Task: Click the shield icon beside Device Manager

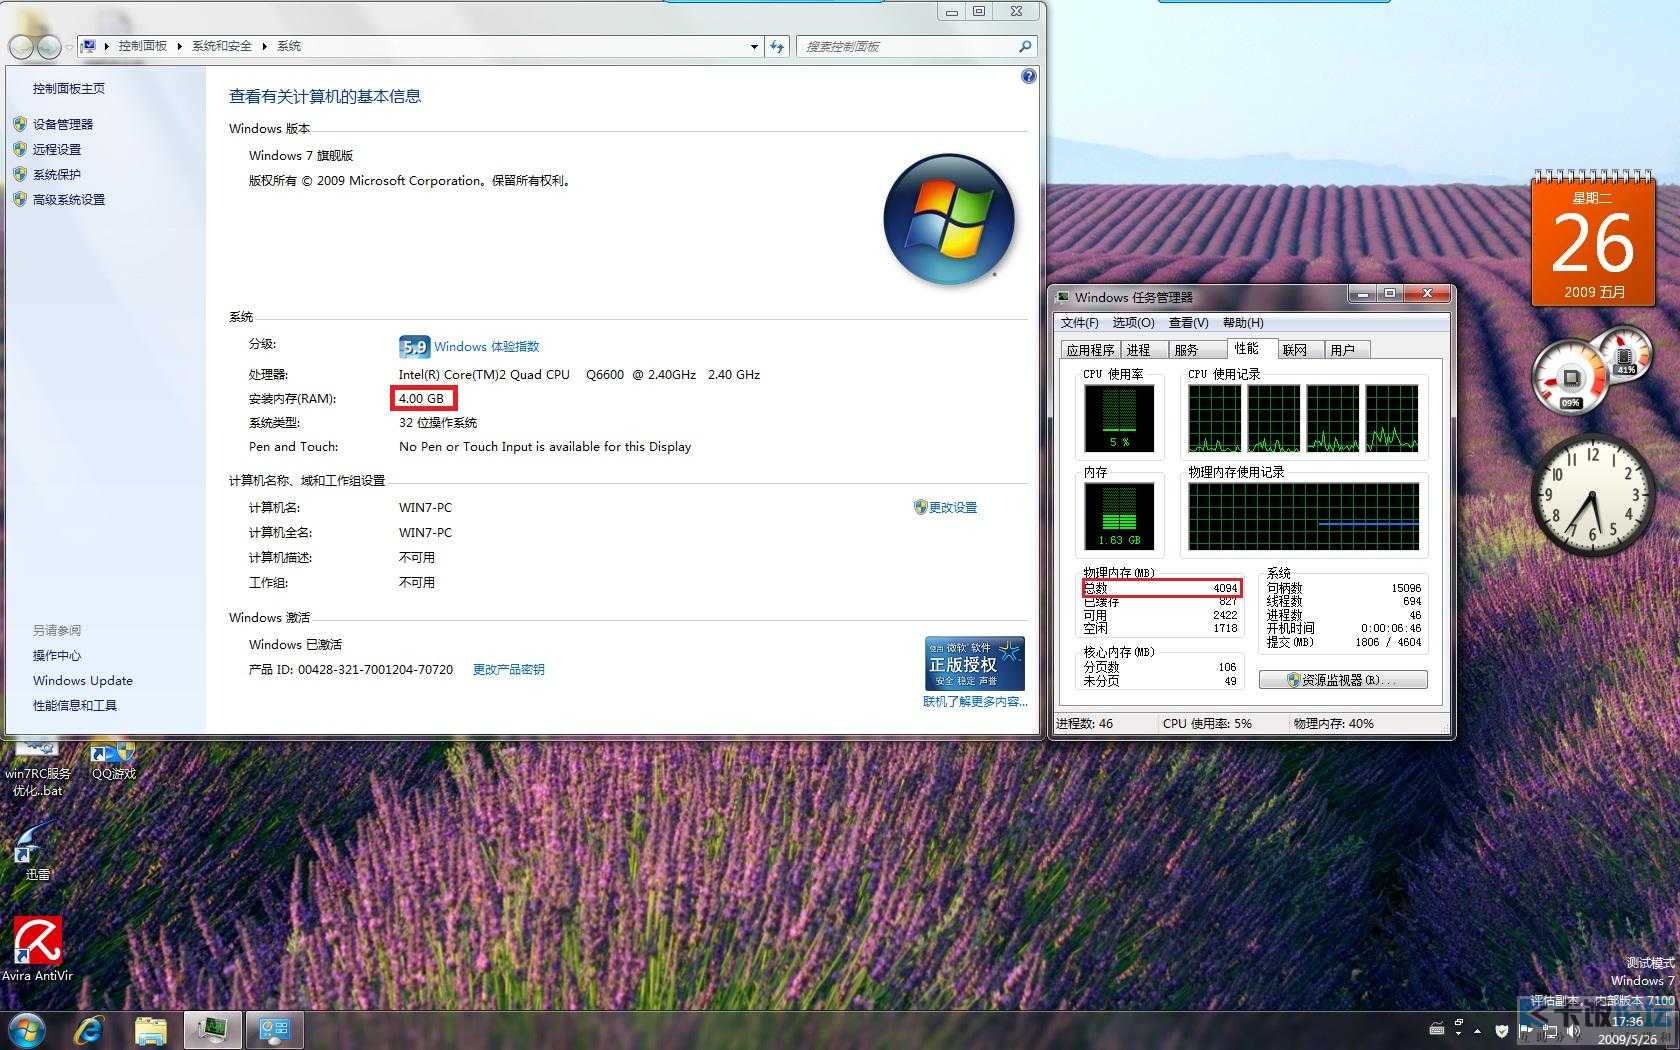Action: 19,124
